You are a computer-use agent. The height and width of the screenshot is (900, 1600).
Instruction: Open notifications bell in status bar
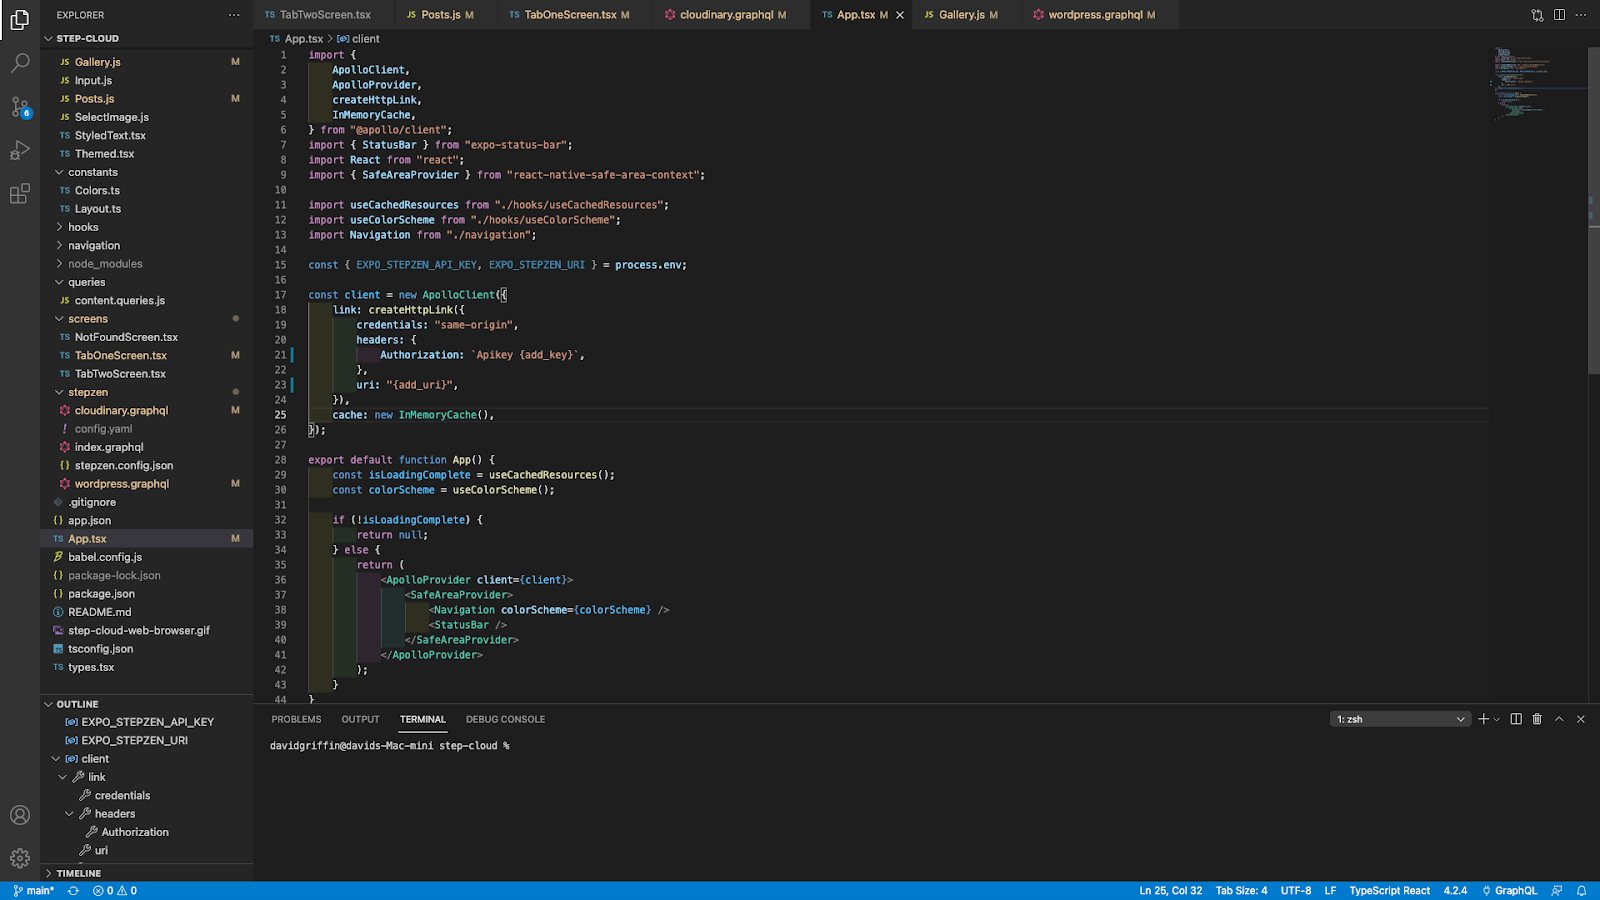point(1582,891)
